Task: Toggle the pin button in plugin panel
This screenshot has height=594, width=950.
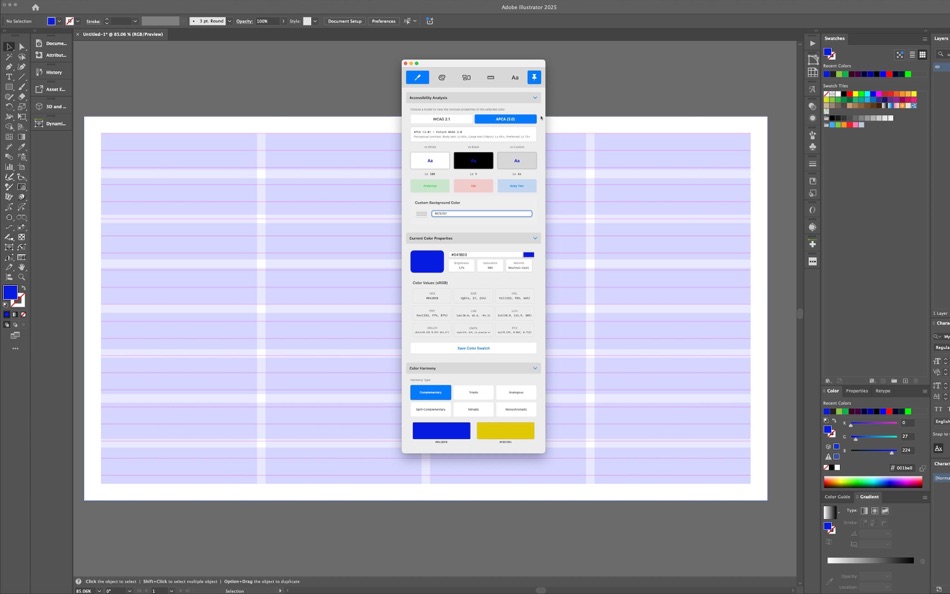Action: 534,78
